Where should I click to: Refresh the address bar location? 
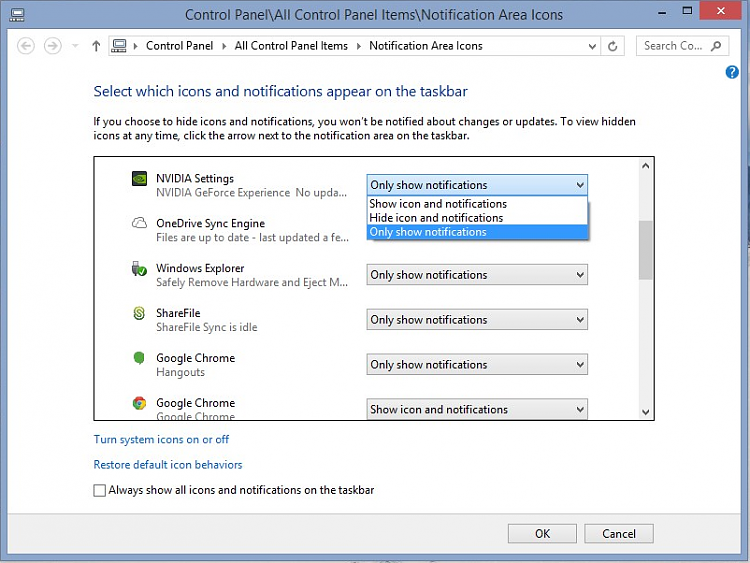[612, 46]
